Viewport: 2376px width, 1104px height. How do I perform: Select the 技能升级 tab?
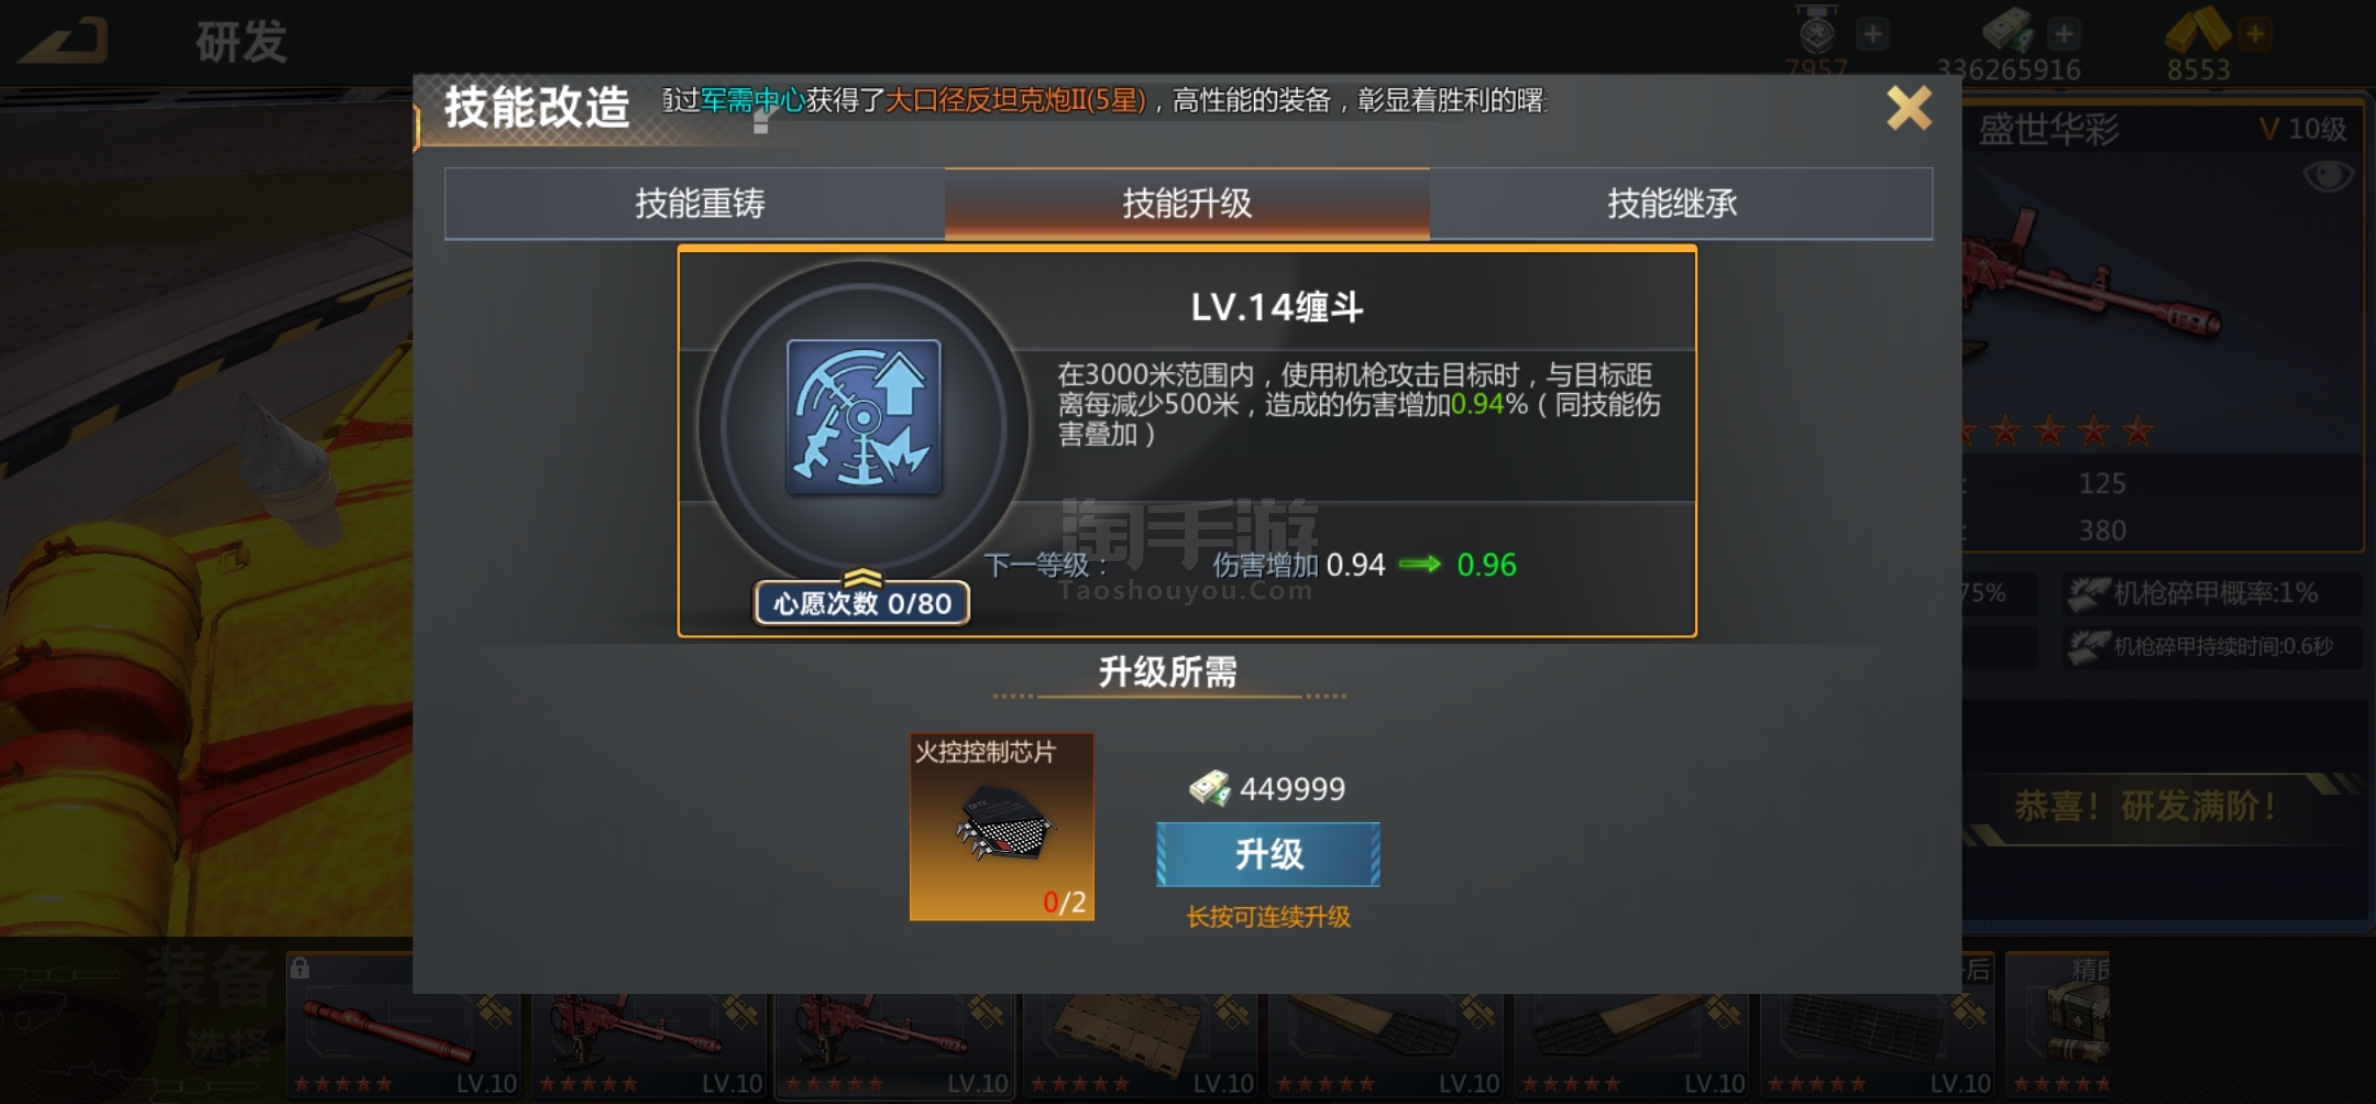[x=1187, y=204]
